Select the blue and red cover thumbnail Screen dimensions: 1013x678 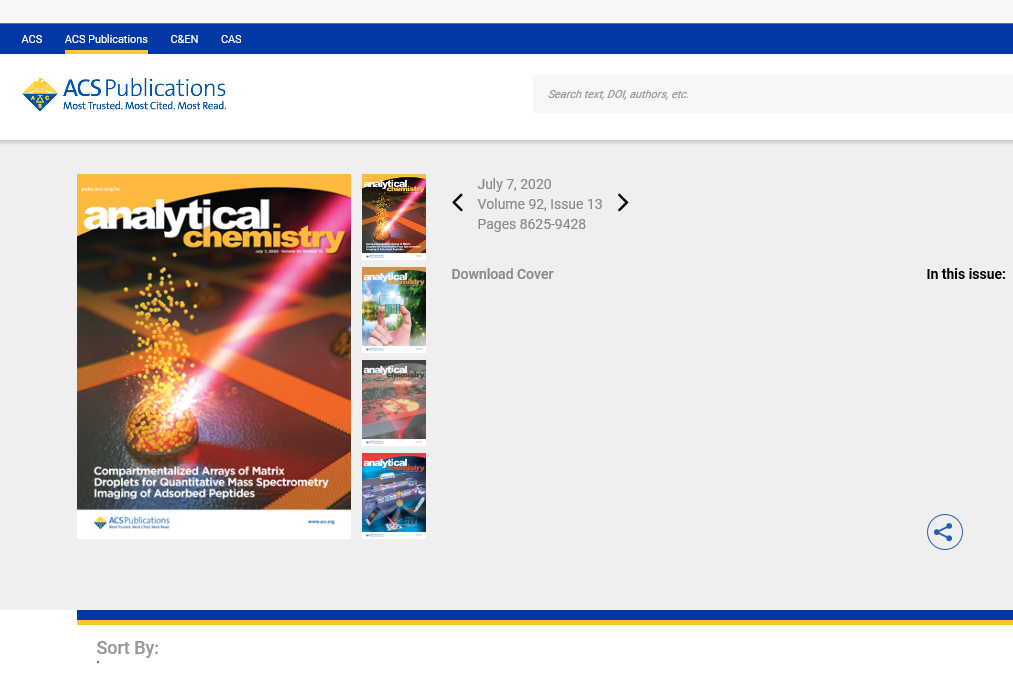[393, 496]
